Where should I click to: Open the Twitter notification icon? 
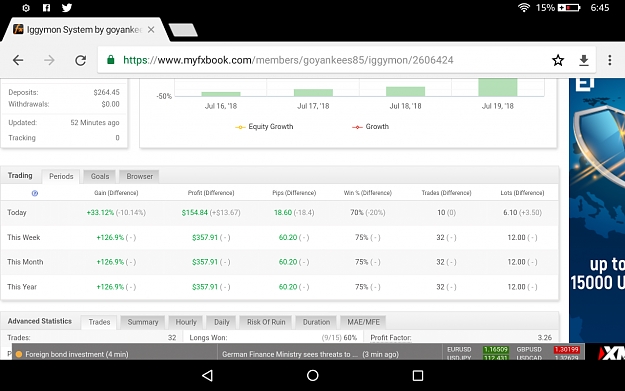(67, 8)
